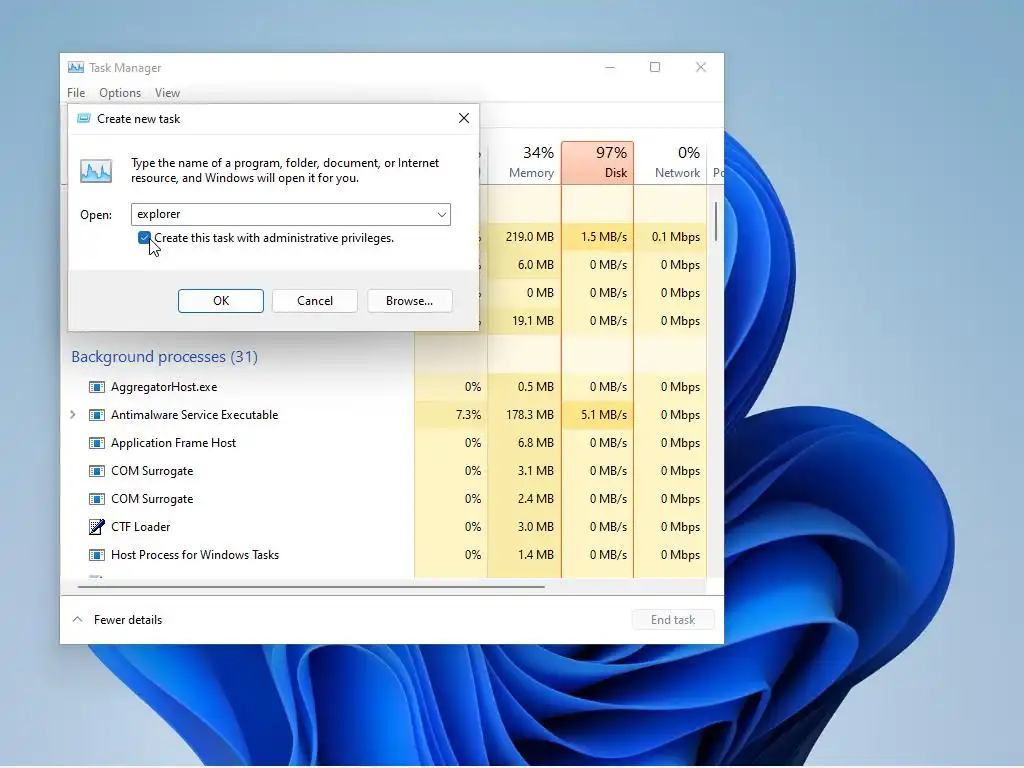
Task: Select CTF Loader process name
Action: click(140, 526)
